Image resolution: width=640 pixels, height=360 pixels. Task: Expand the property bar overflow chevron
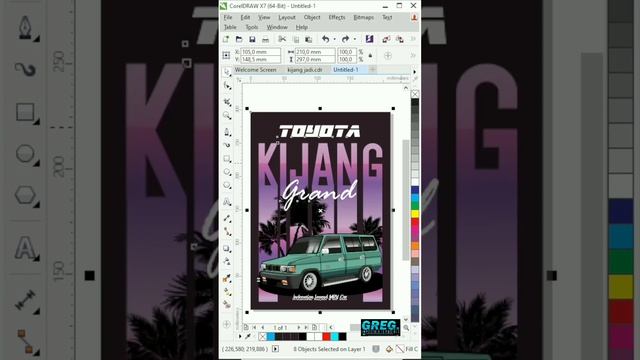pos(413,55)
